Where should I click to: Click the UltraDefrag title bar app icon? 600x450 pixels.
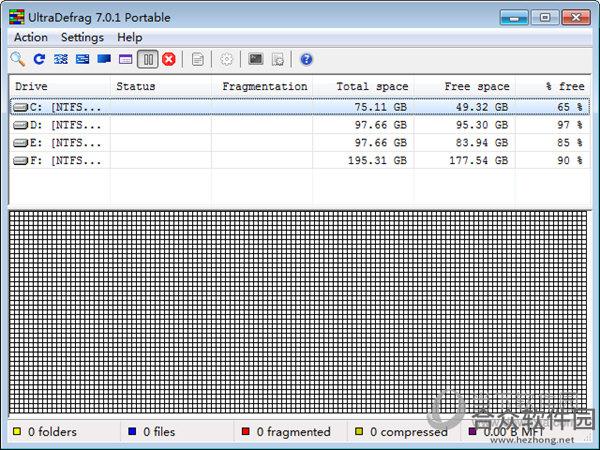(16, 17)
